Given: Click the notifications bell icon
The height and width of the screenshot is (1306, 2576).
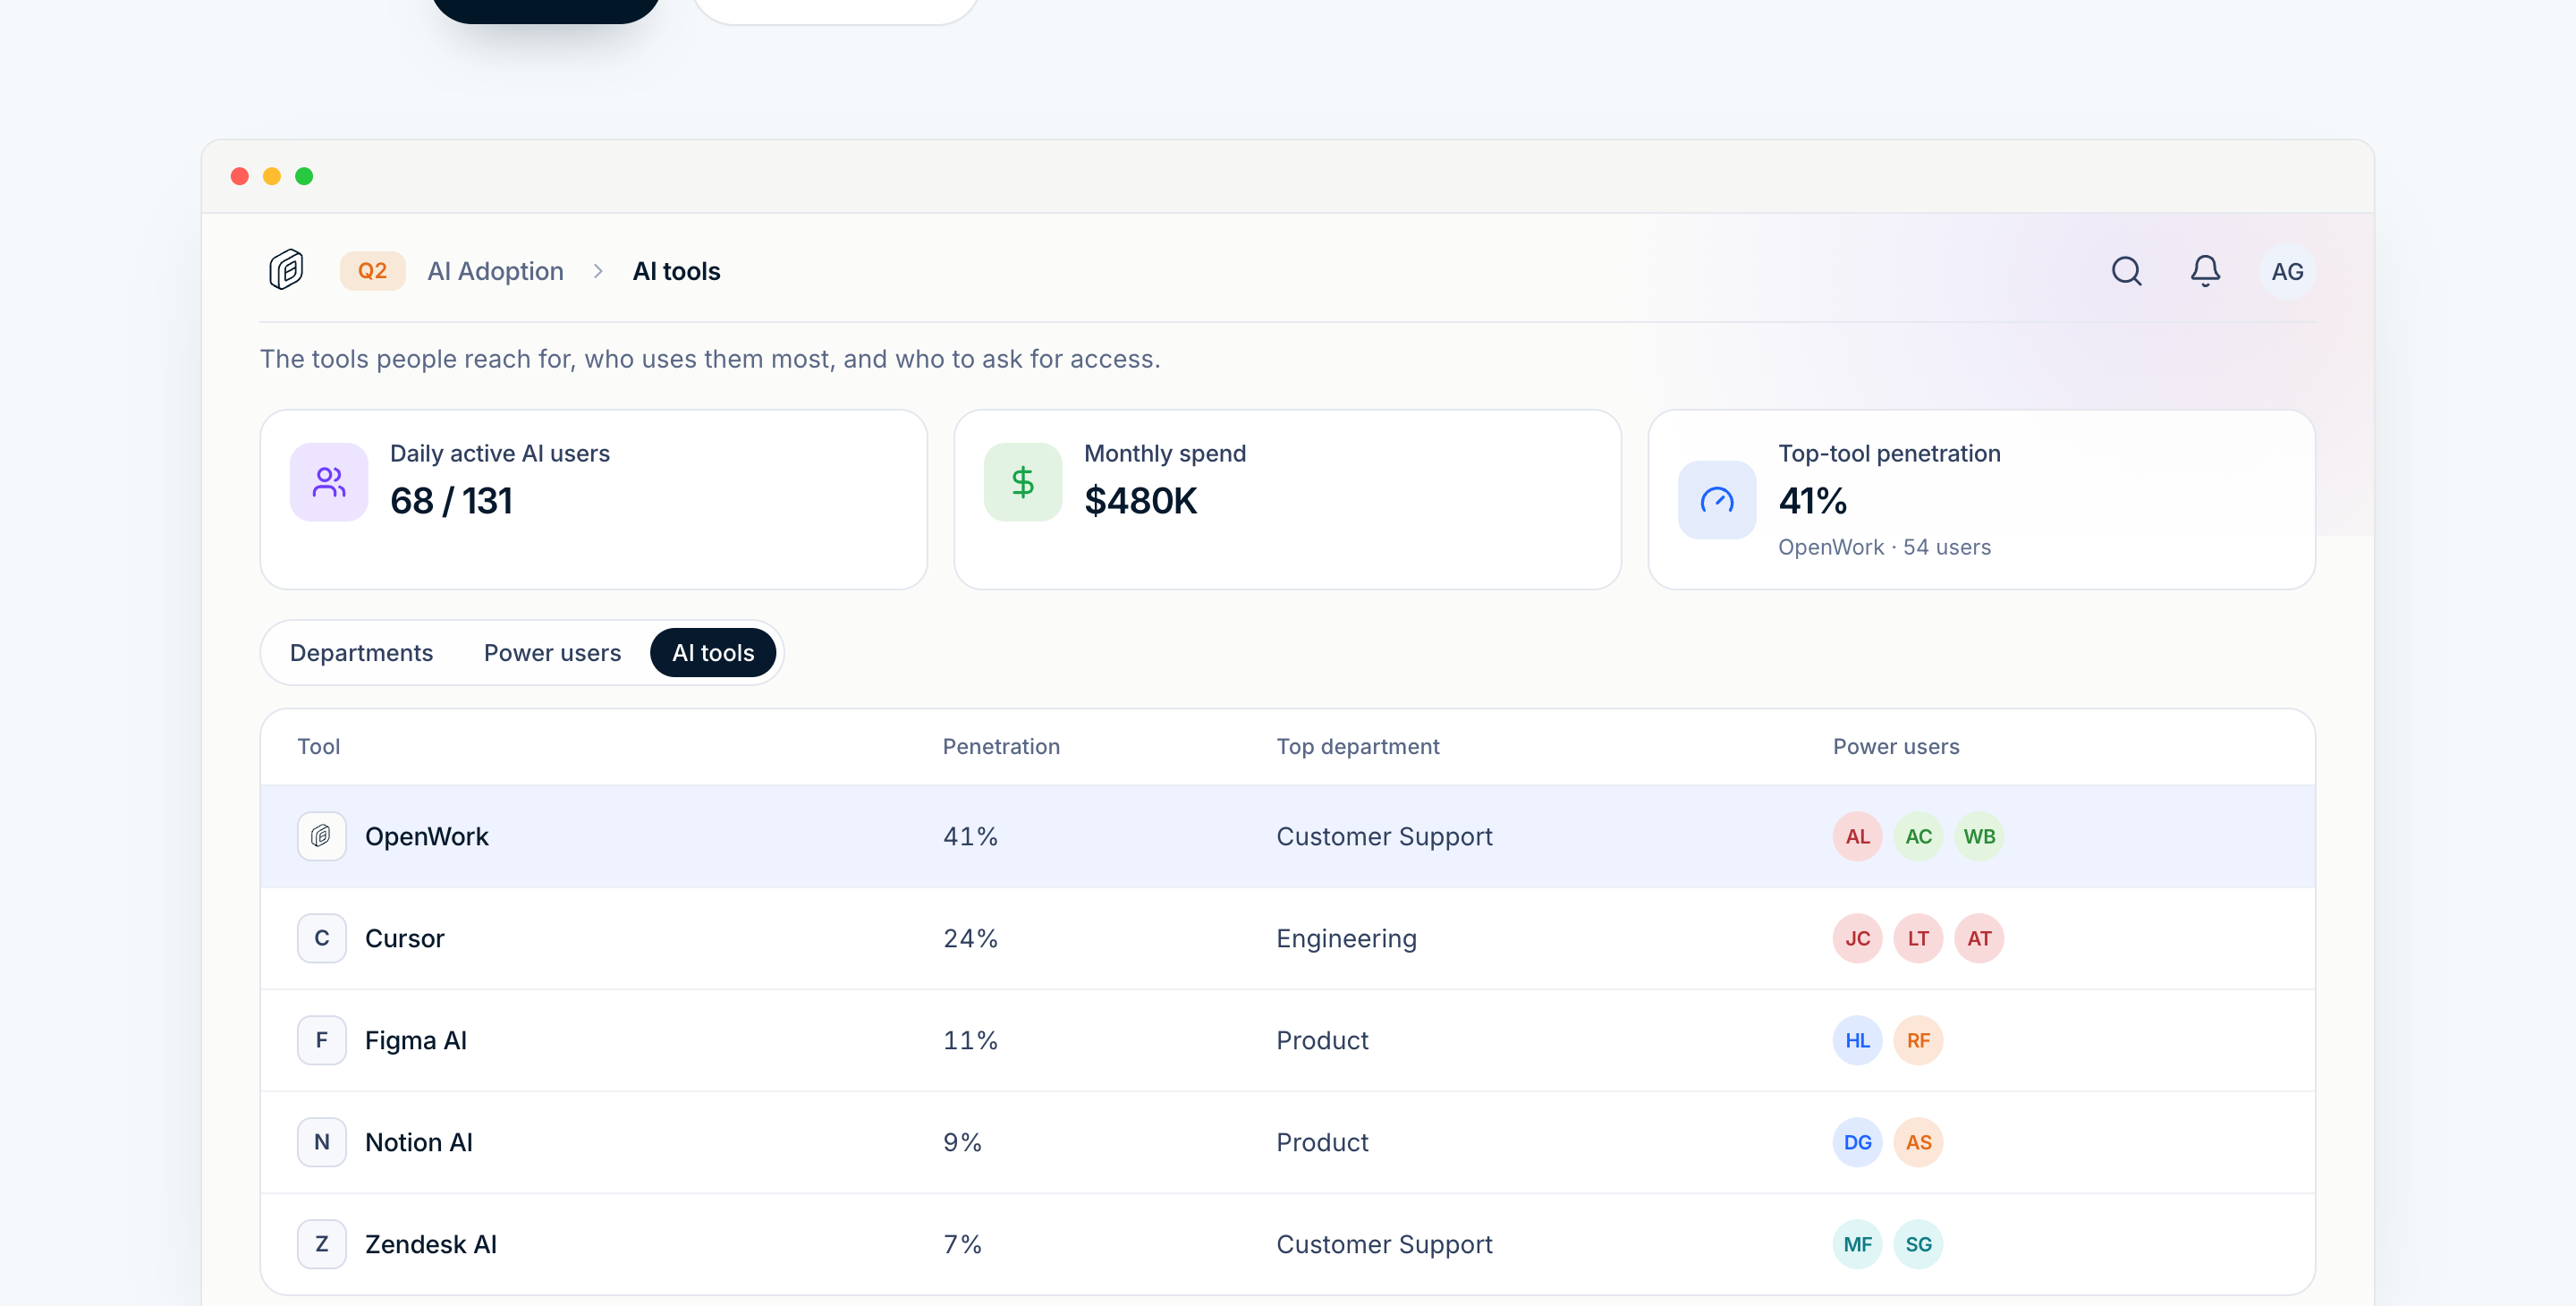Looking at the screenshot, I should [x=2205, y=271].
